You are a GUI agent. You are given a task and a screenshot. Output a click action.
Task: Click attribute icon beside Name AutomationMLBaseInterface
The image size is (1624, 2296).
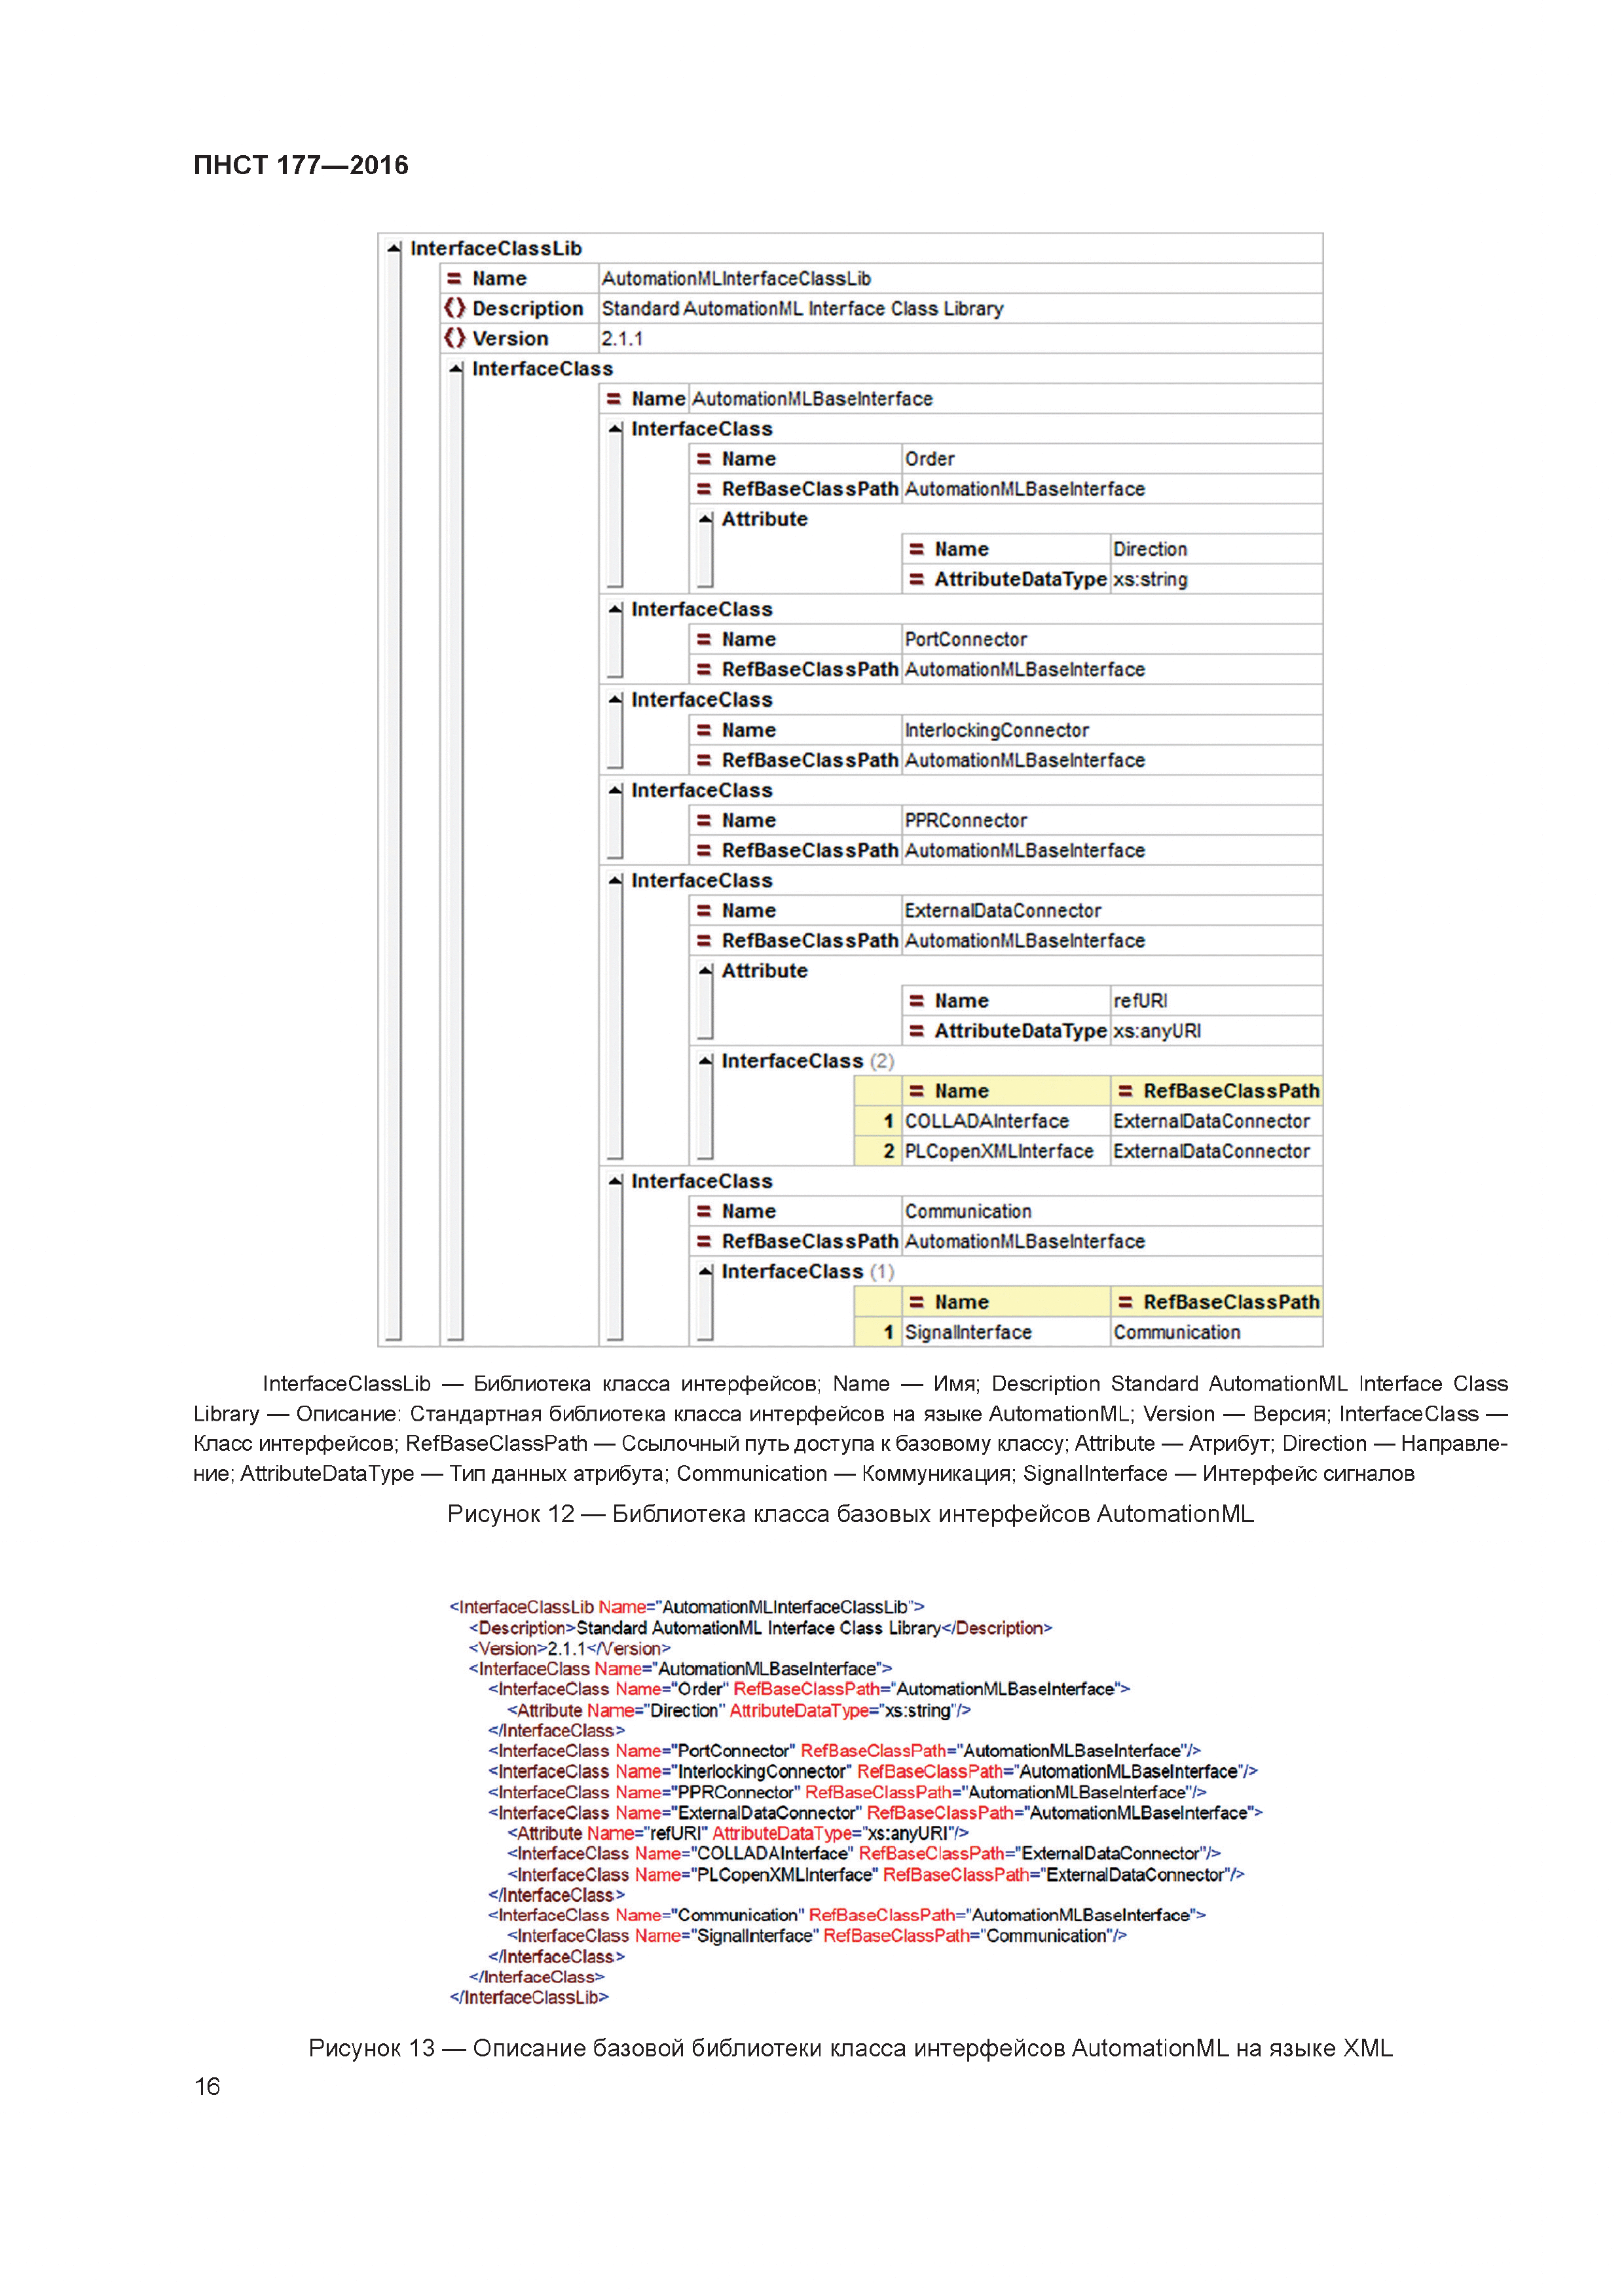614,399
